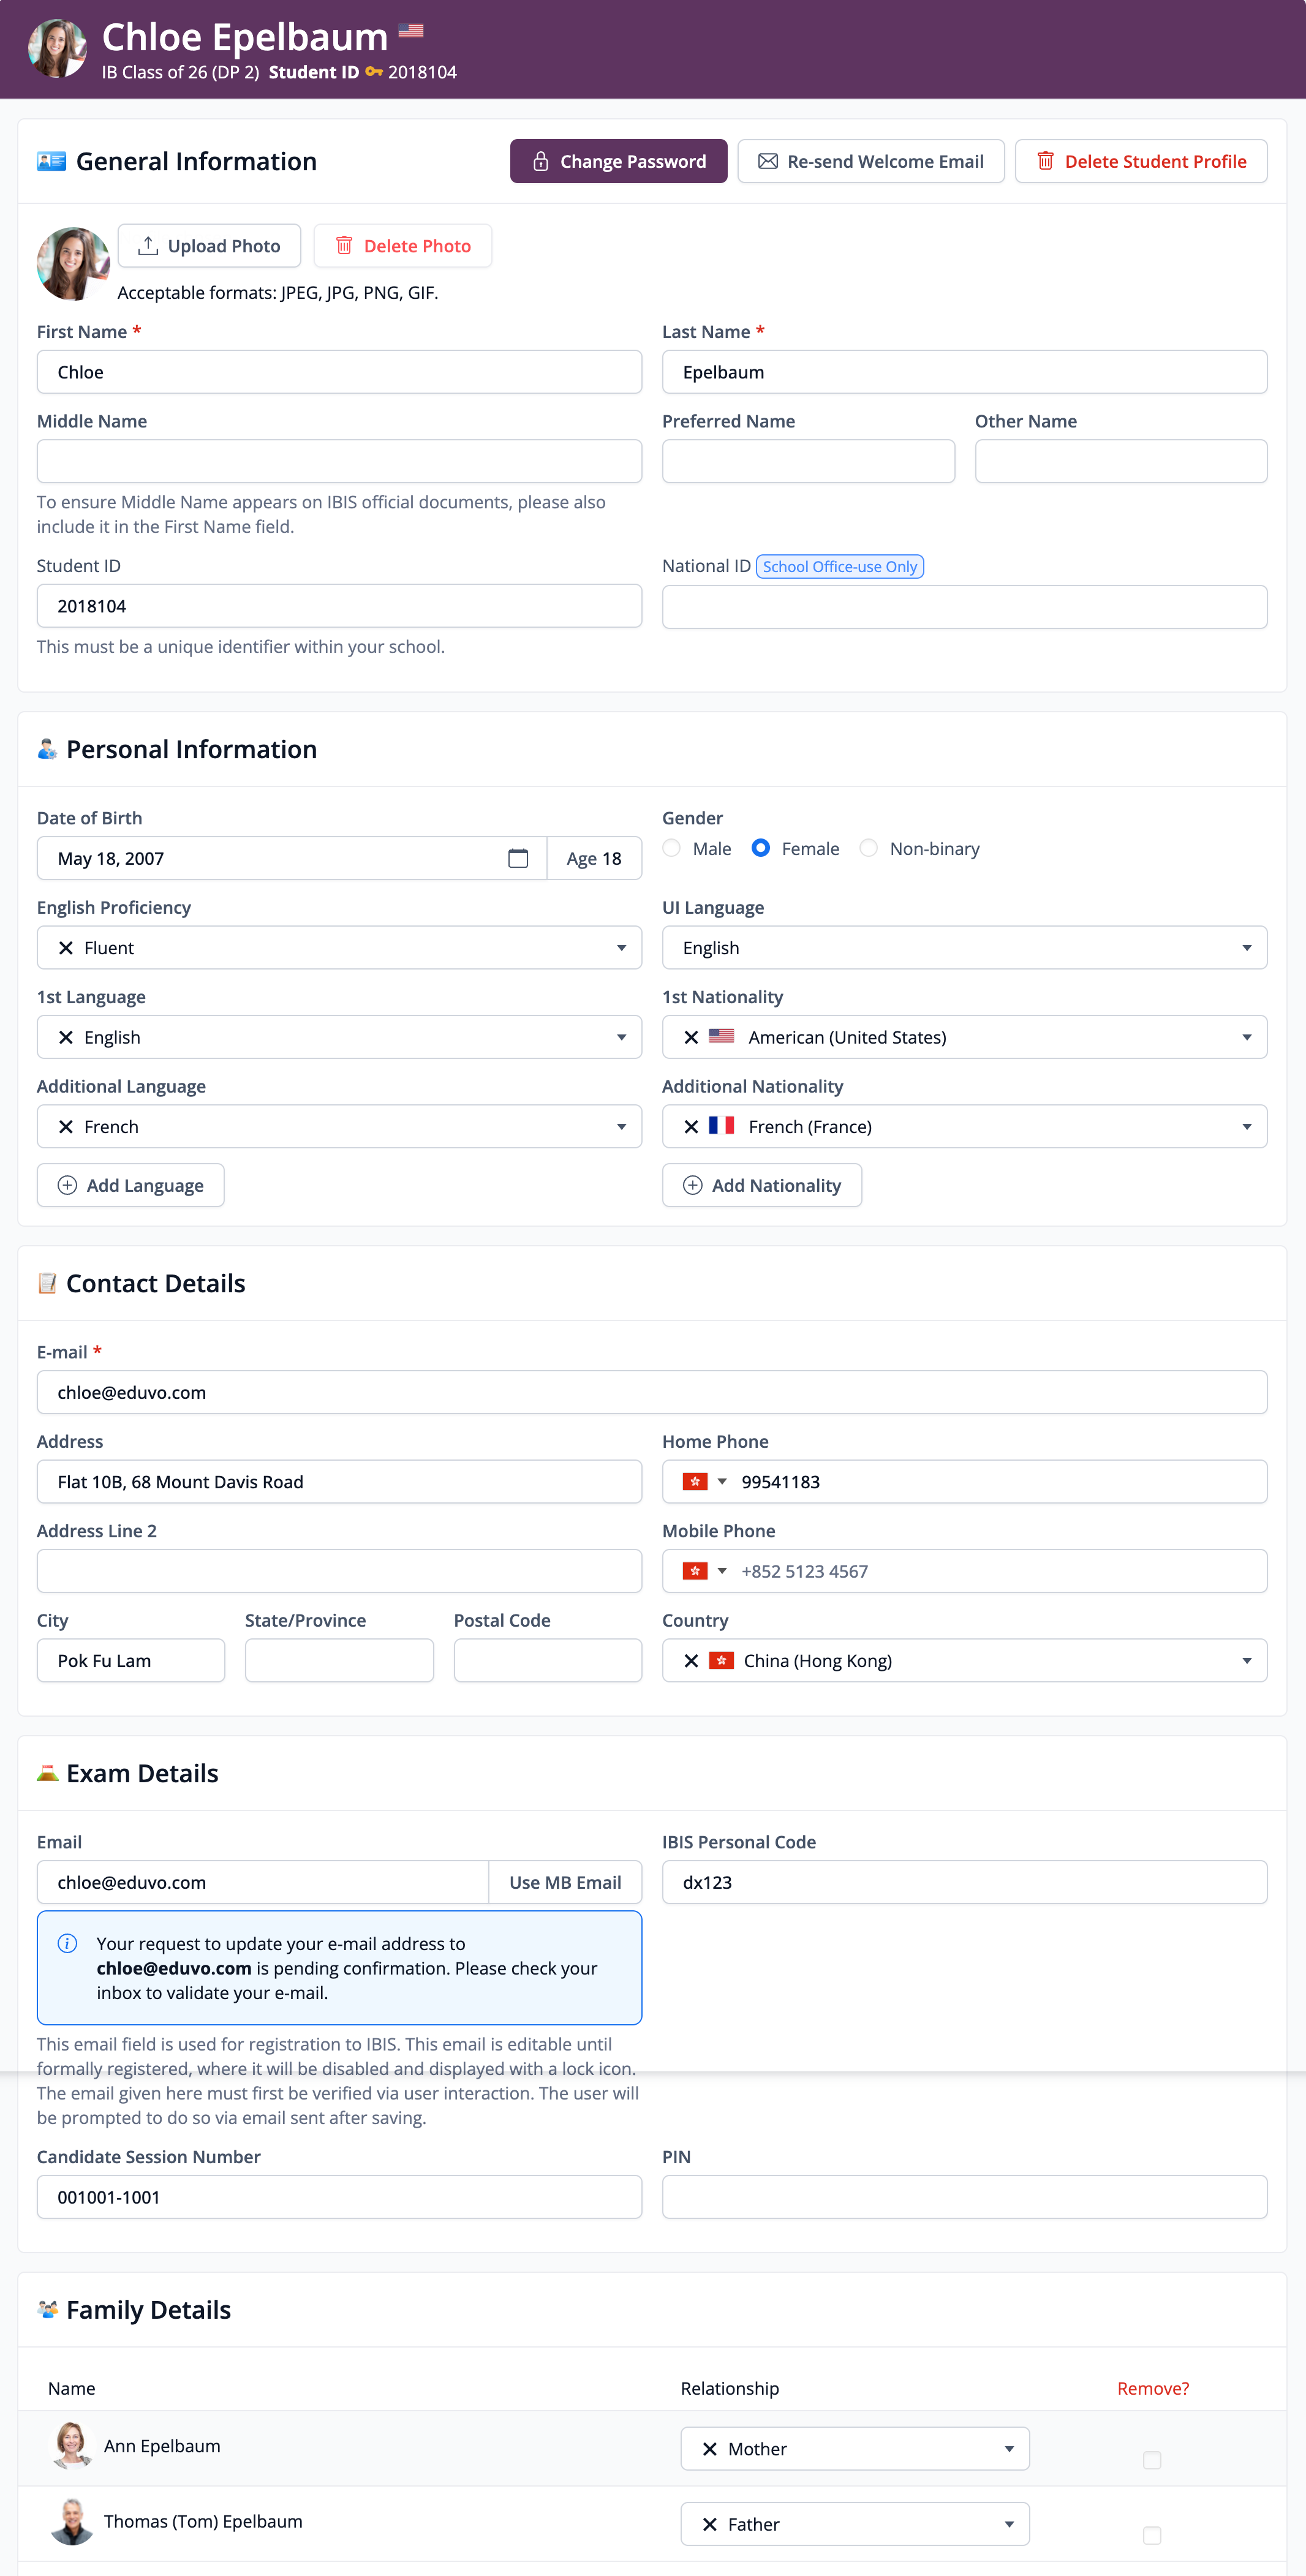Image resolution: width=1306 pixels, height=2576 pixels.
Task: Click the Change Password button
Action: pyautogui.click(x=618, y=161)
